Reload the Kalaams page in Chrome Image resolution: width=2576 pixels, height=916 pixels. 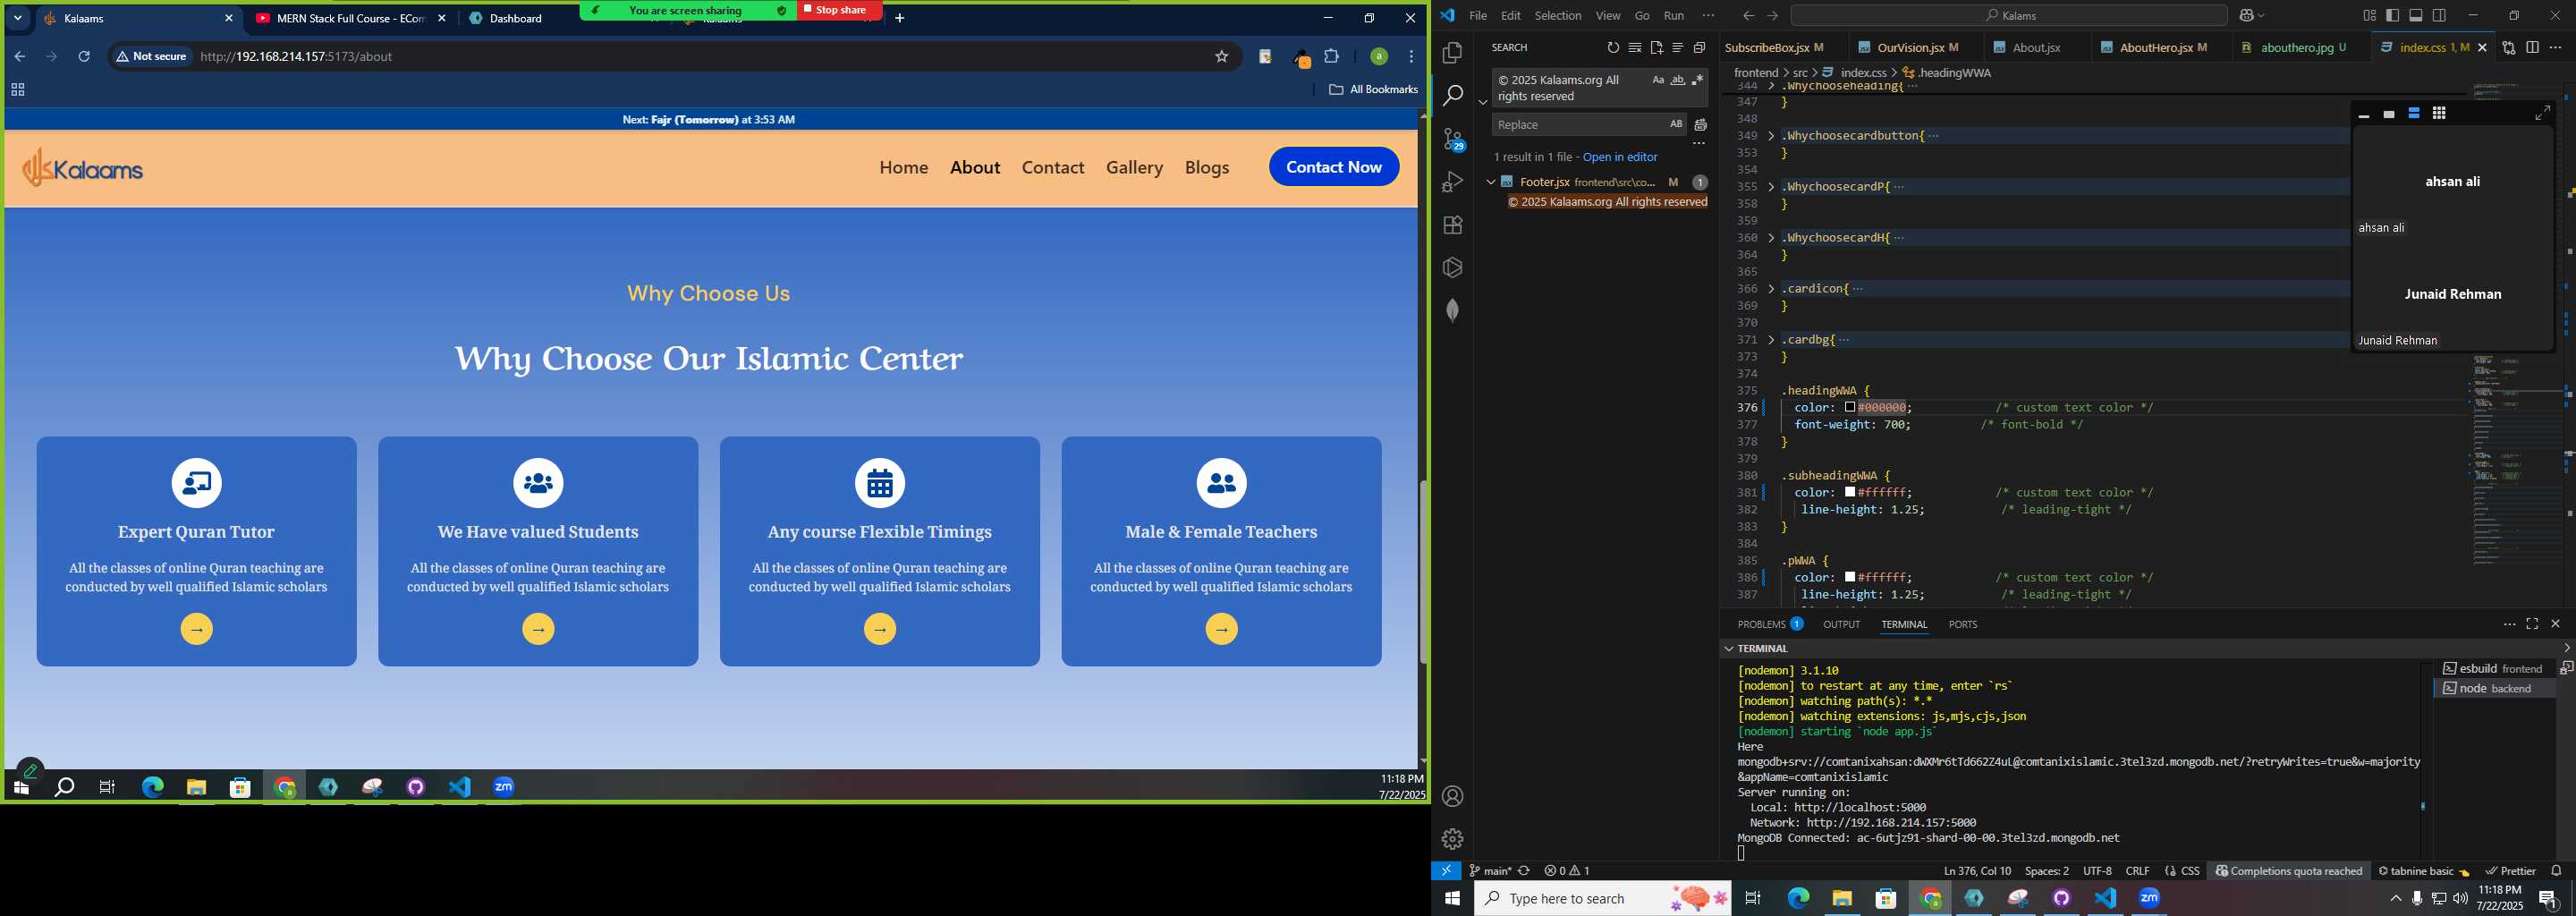84,57
